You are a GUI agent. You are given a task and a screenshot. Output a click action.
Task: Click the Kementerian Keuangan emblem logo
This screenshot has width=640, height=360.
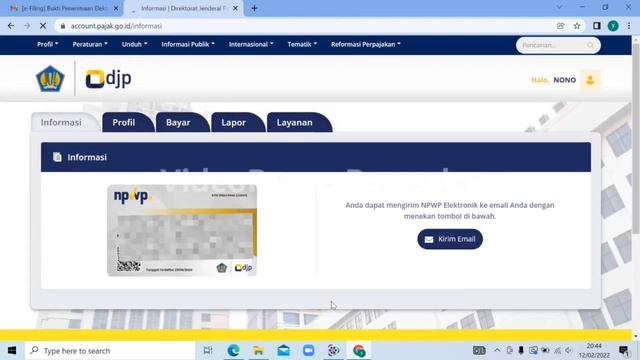[x=50, y=78]
